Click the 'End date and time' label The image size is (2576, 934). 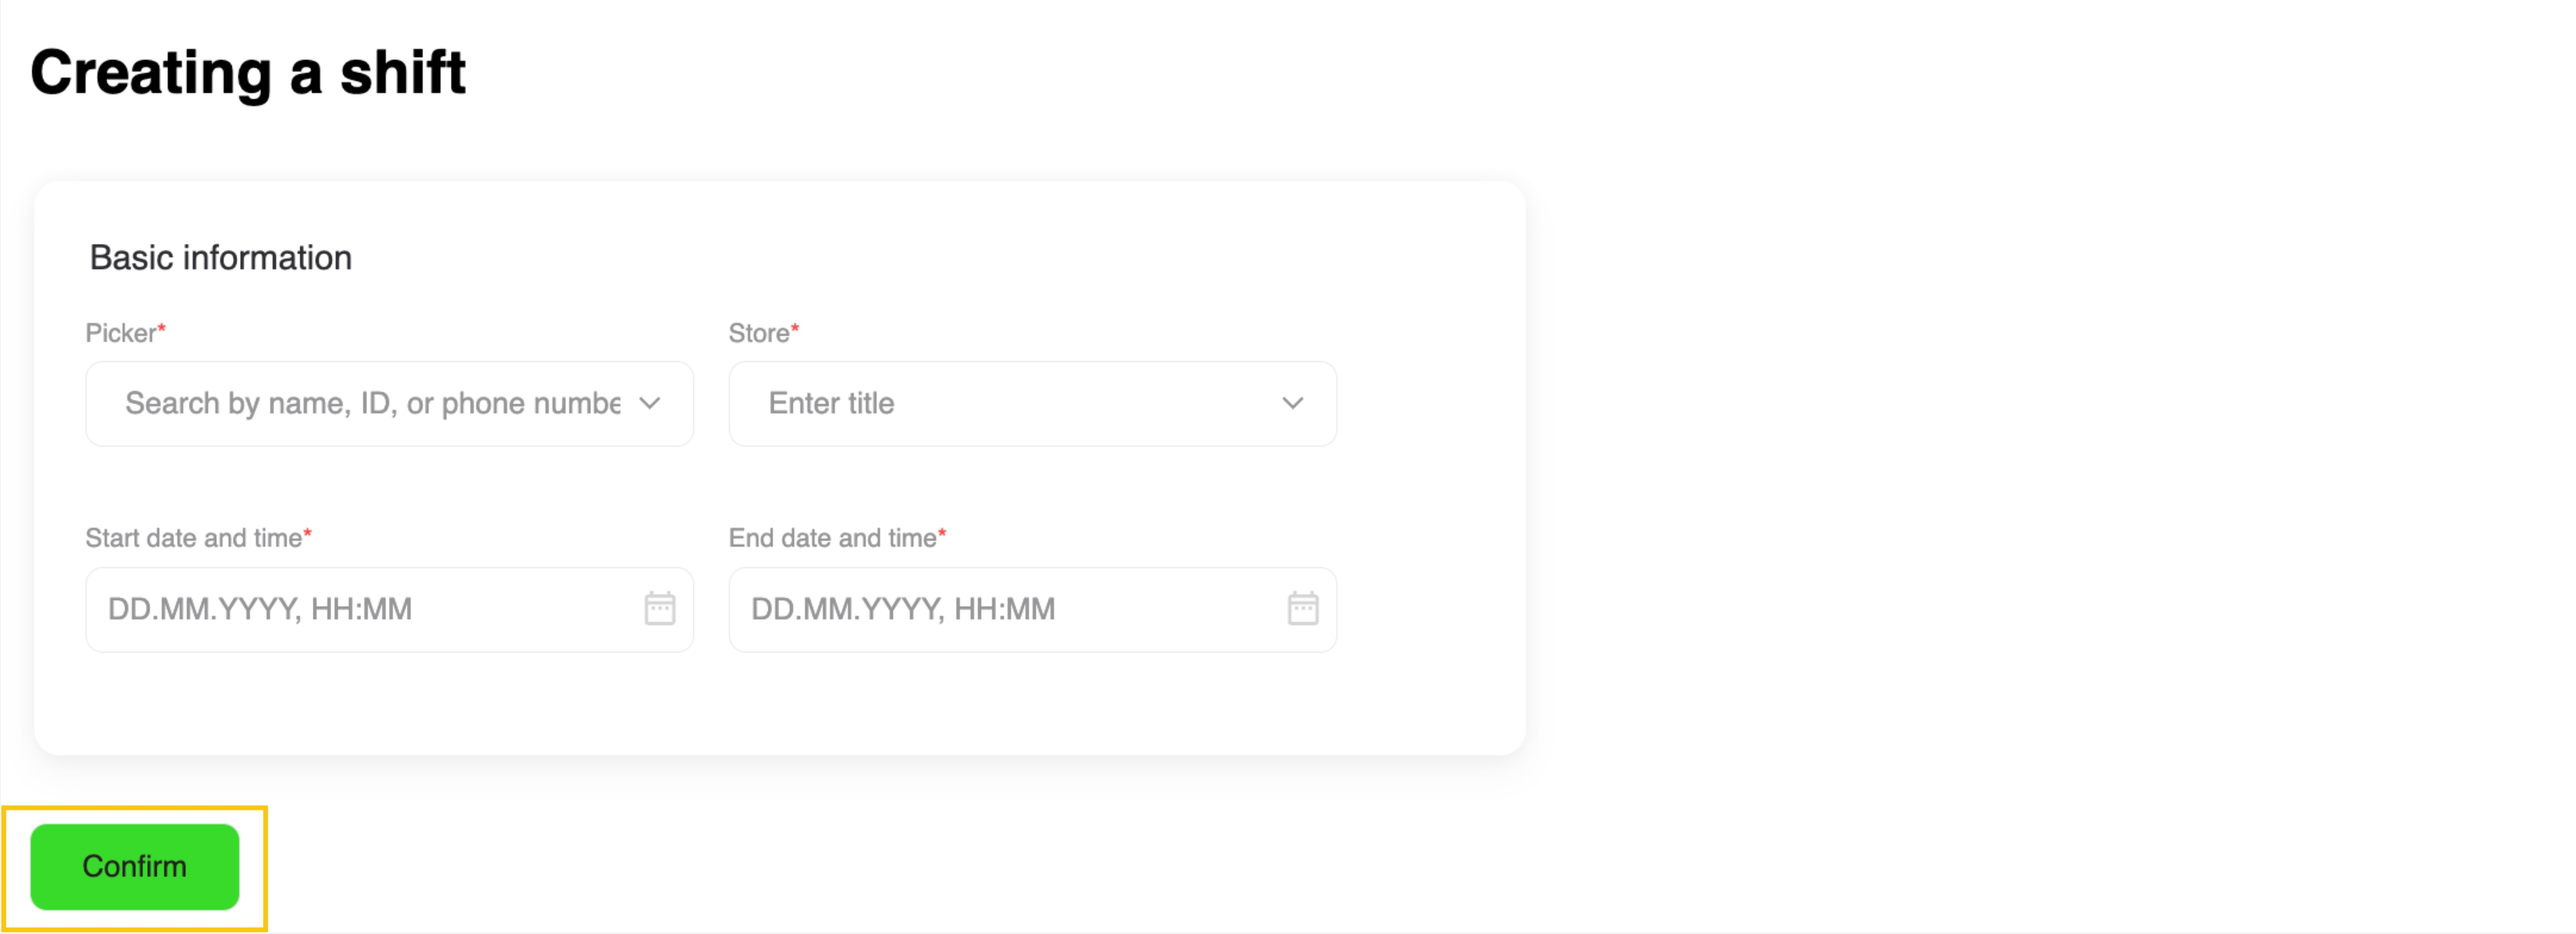coord(832,538)
